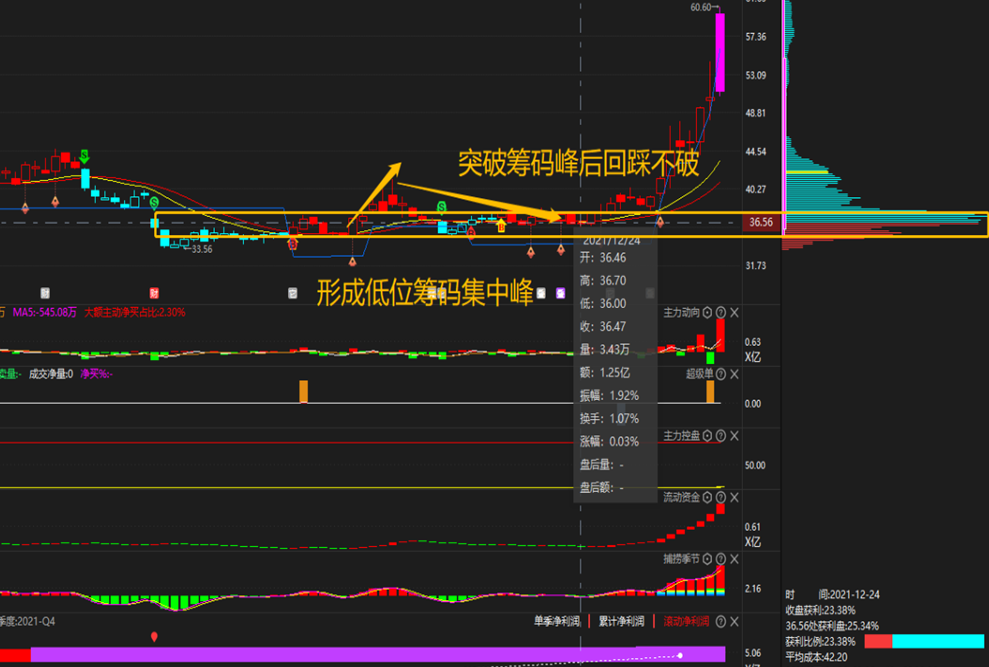Click the 57.36 price axis label
The width and height of the screenshot is (989, 667).
[756, 37]
